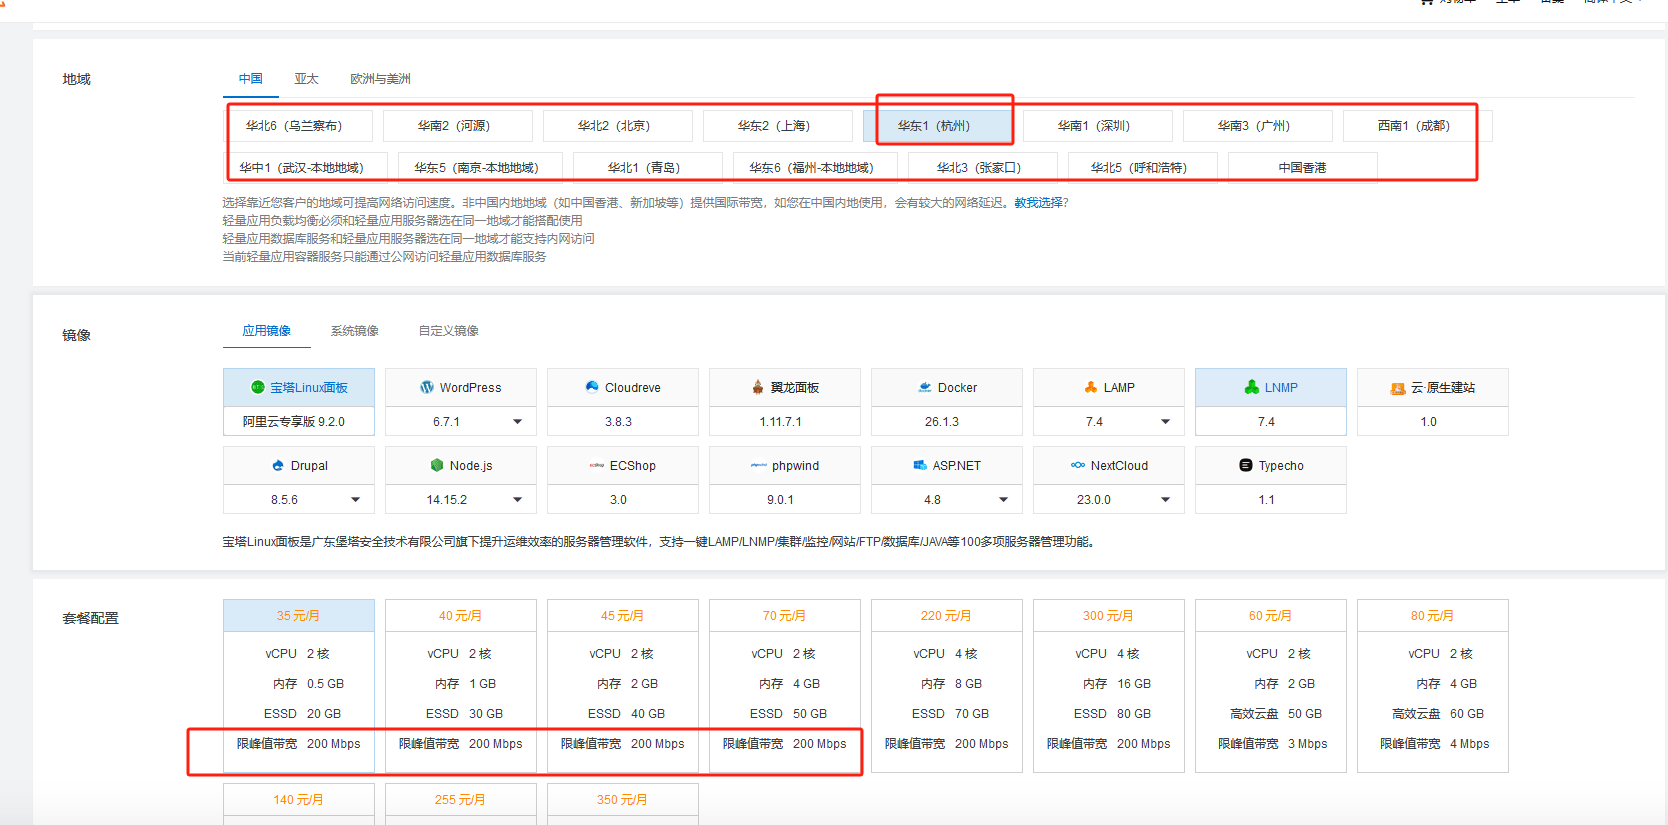Click the Docker whale icon
This screenshot has height=825, width=1668.
click(x=925, y=387)
